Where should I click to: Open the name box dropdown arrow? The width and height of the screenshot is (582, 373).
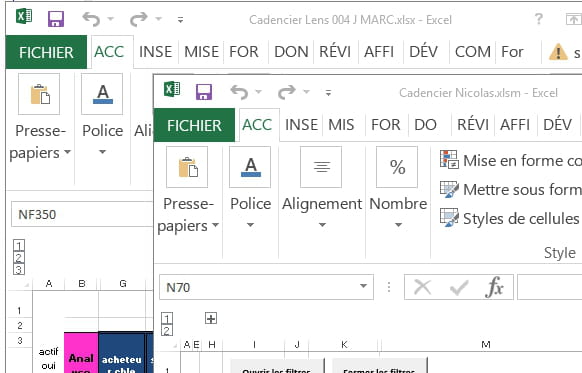point(363,286)
